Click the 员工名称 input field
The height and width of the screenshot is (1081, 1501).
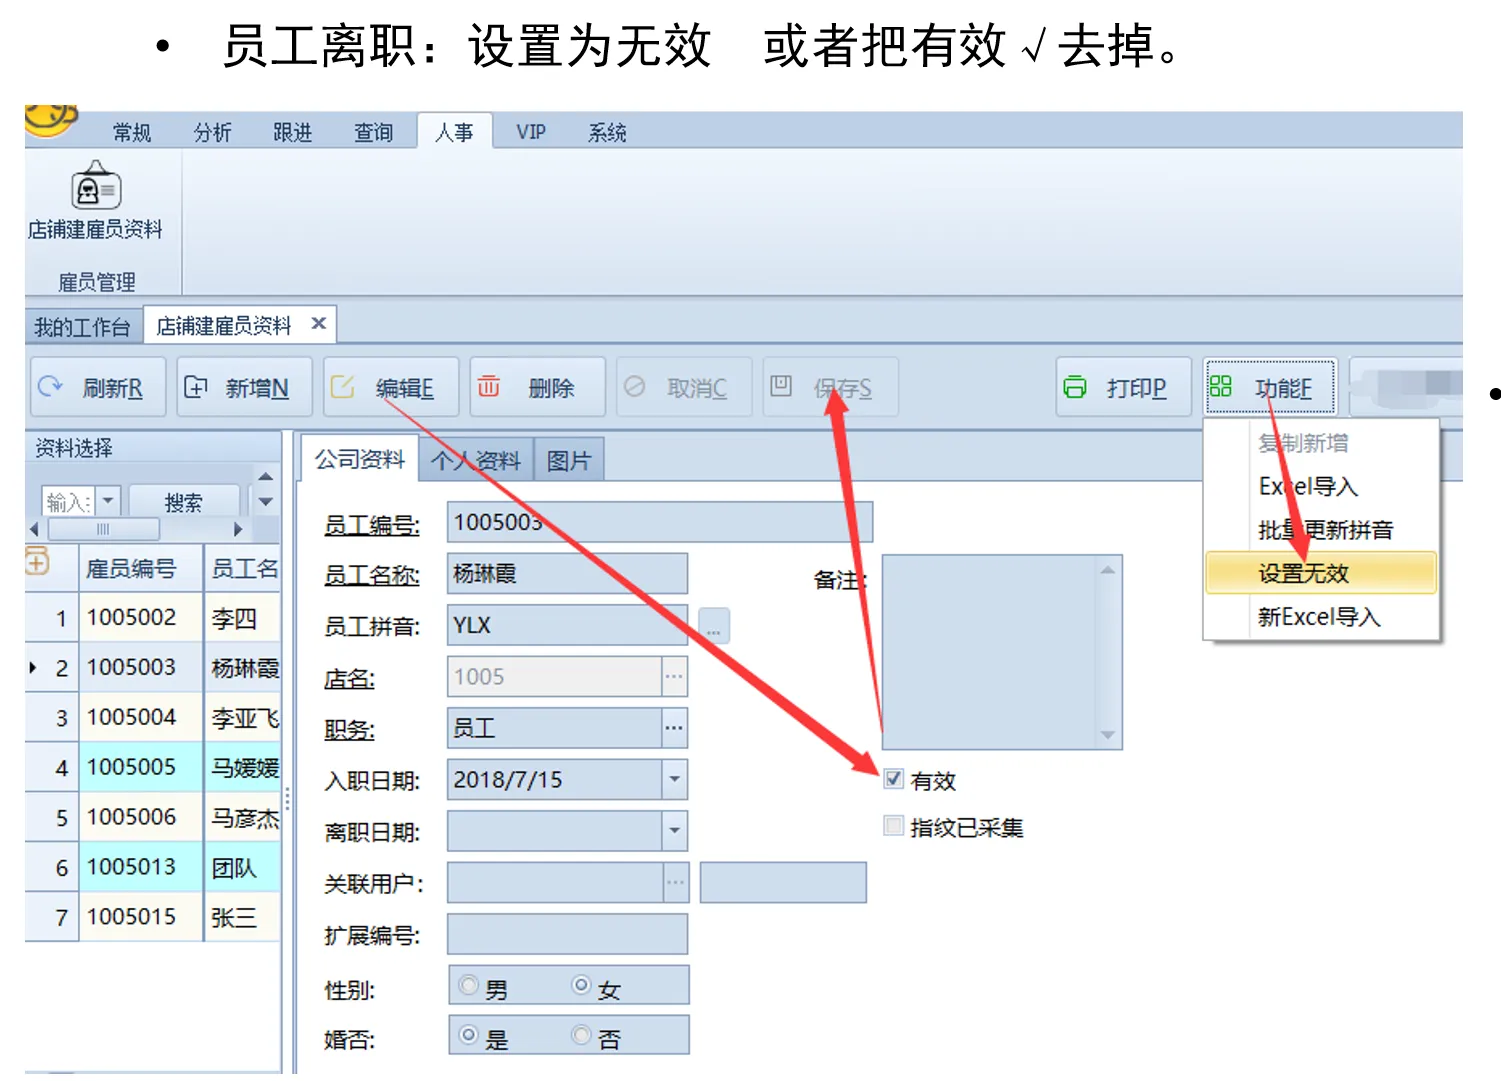(x=567, y=574)
